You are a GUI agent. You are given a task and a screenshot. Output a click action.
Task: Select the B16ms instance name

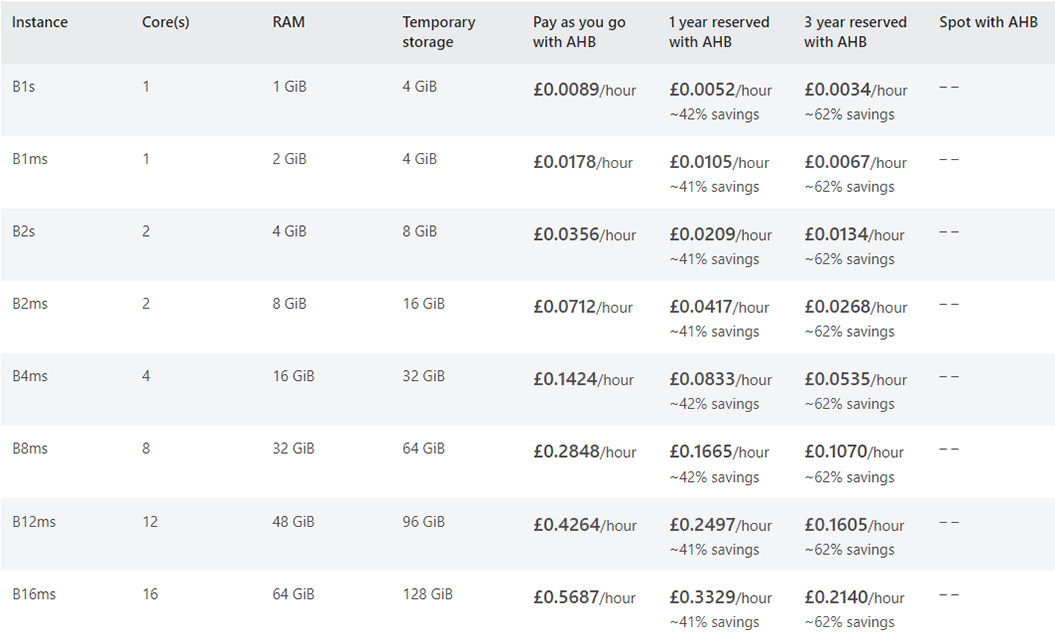(x=34, y=594)
